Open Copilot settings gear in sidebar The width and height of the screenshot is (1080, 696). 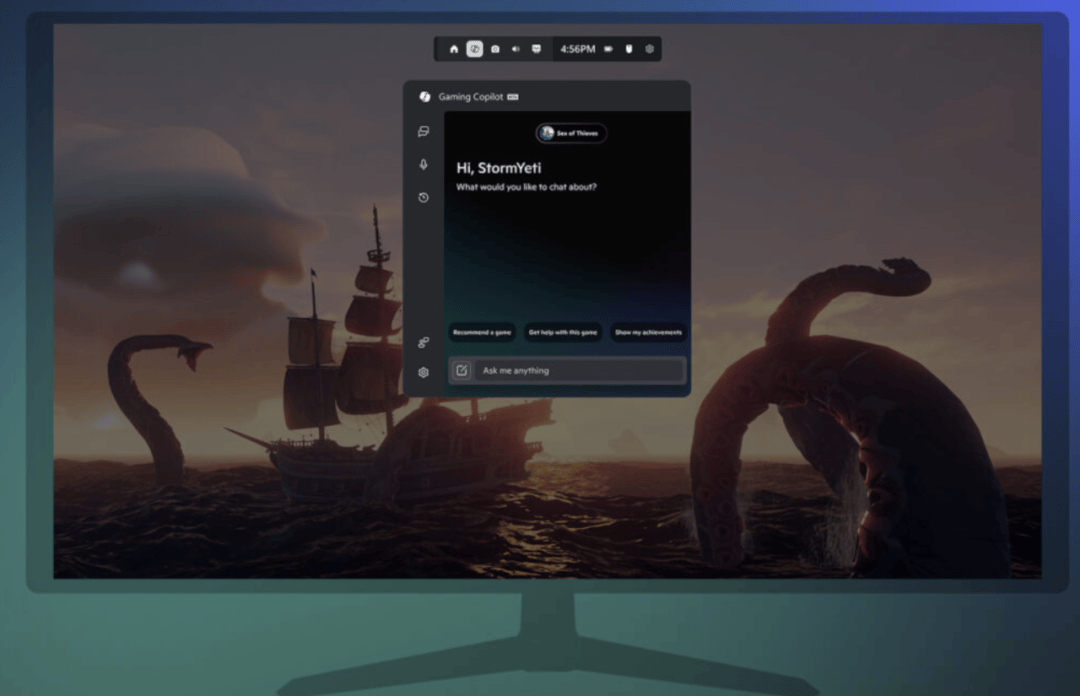(x=424, y=372)
